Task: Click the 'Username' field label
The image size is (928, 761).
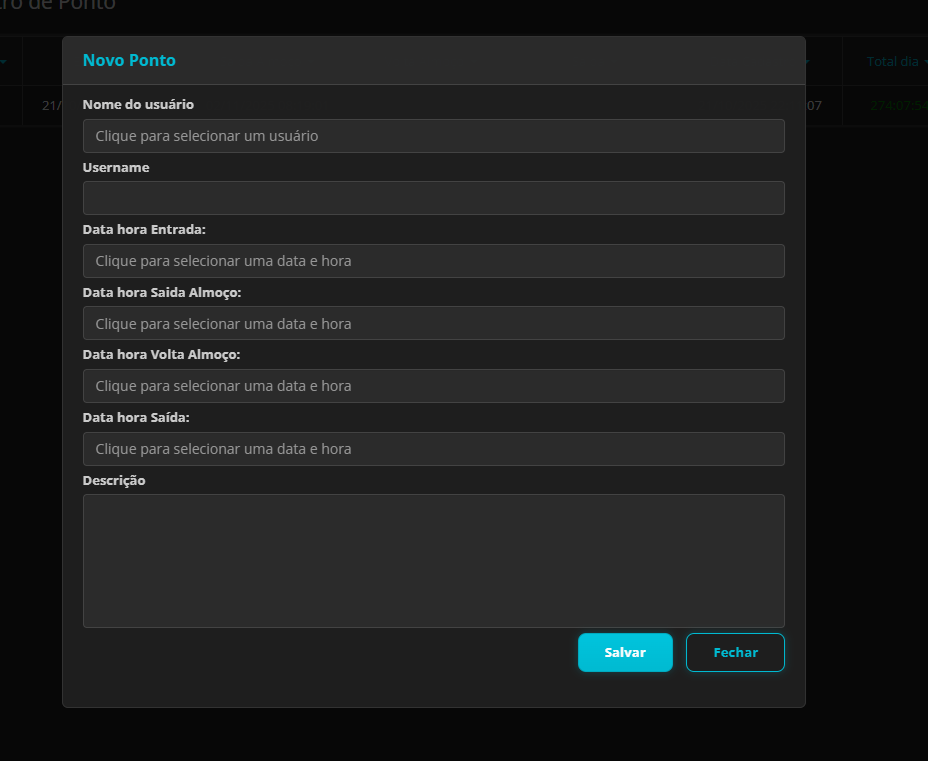Action: coord(116,167)
